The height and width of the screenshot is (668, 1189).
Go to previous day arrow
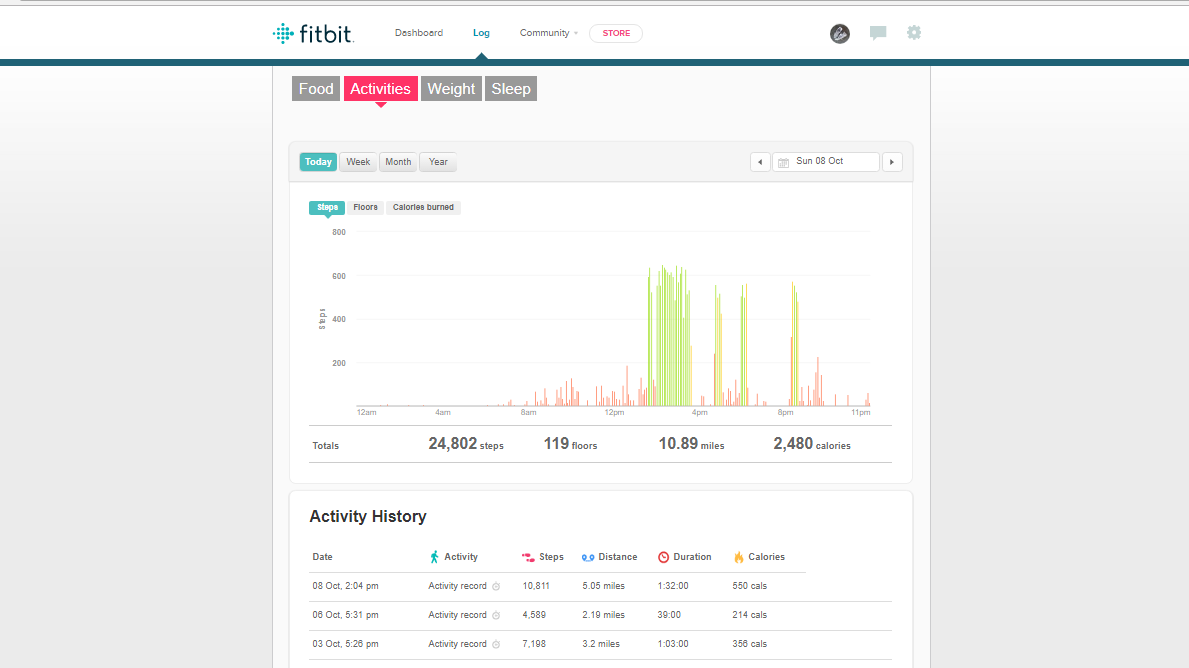click(760, 162)
